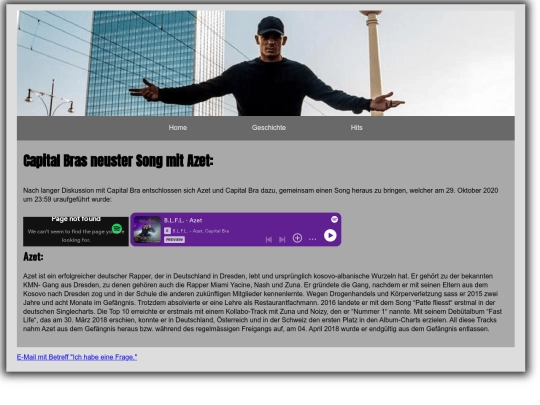Open the Home navigation link
540x405 pixels.
(x=178, y=128)
